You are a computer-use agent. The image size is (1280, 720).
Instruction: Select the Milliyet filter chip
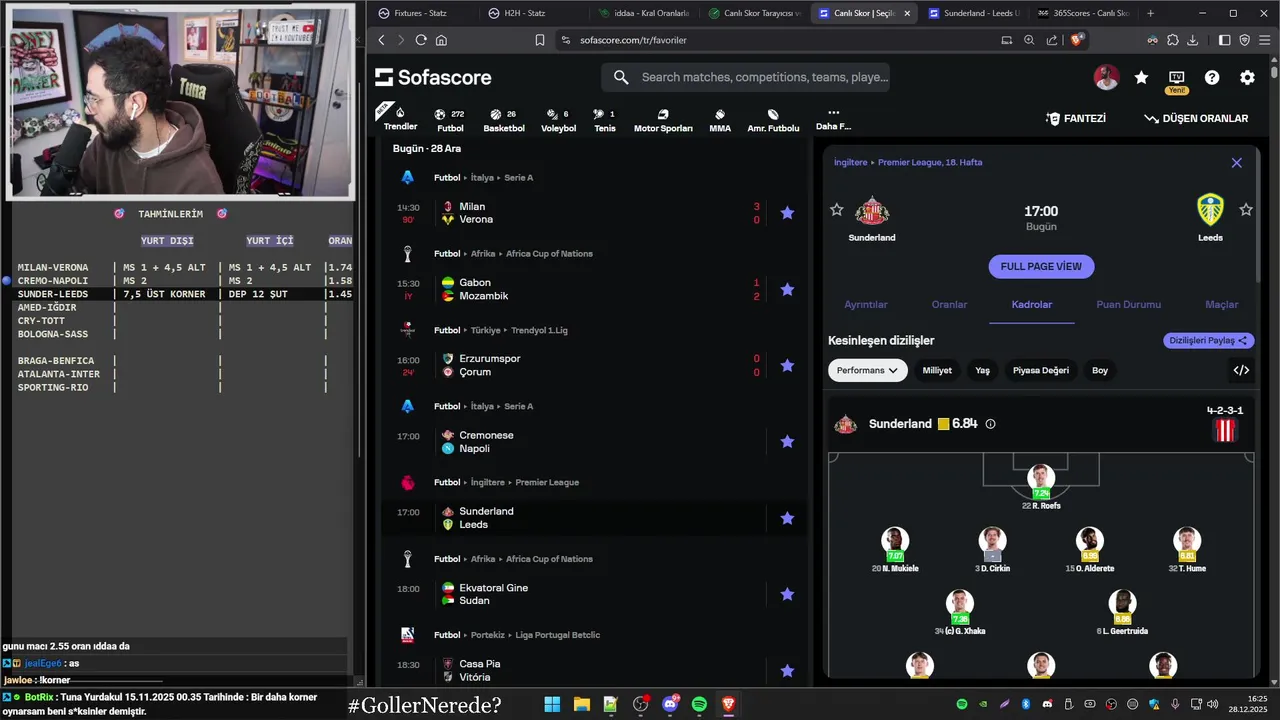937,370
